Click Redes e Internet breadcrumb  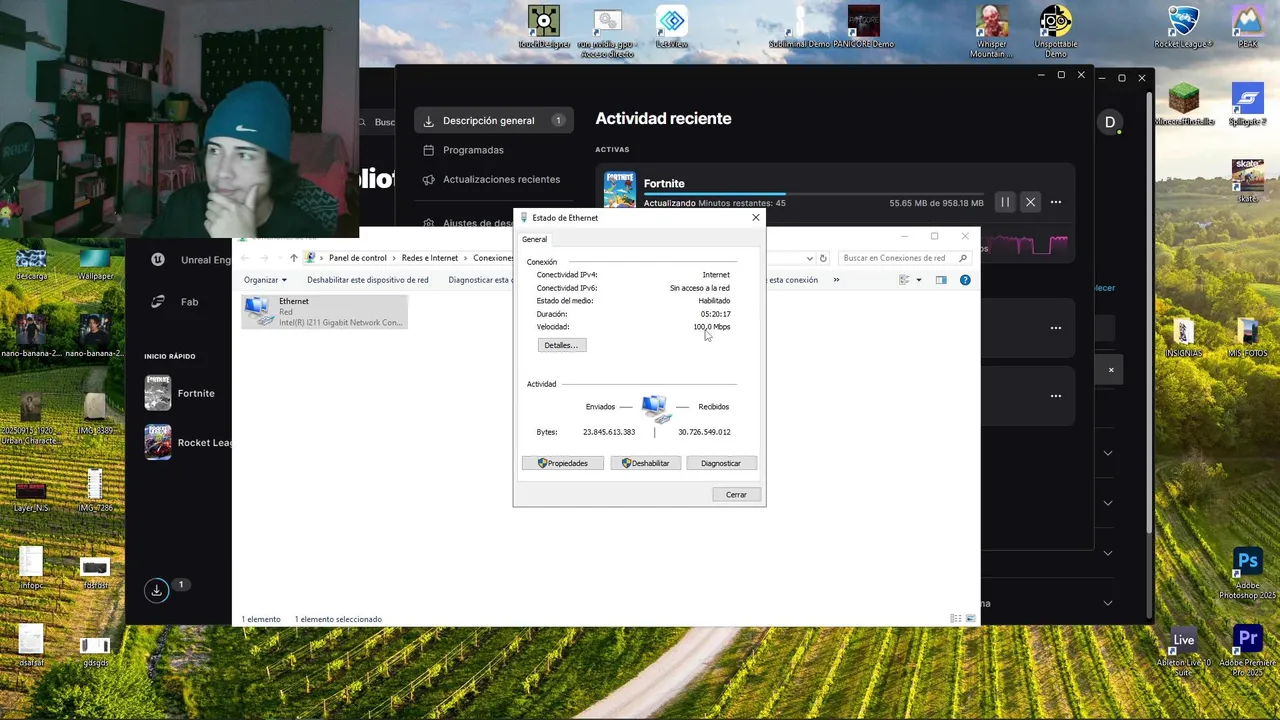(430, 258)
